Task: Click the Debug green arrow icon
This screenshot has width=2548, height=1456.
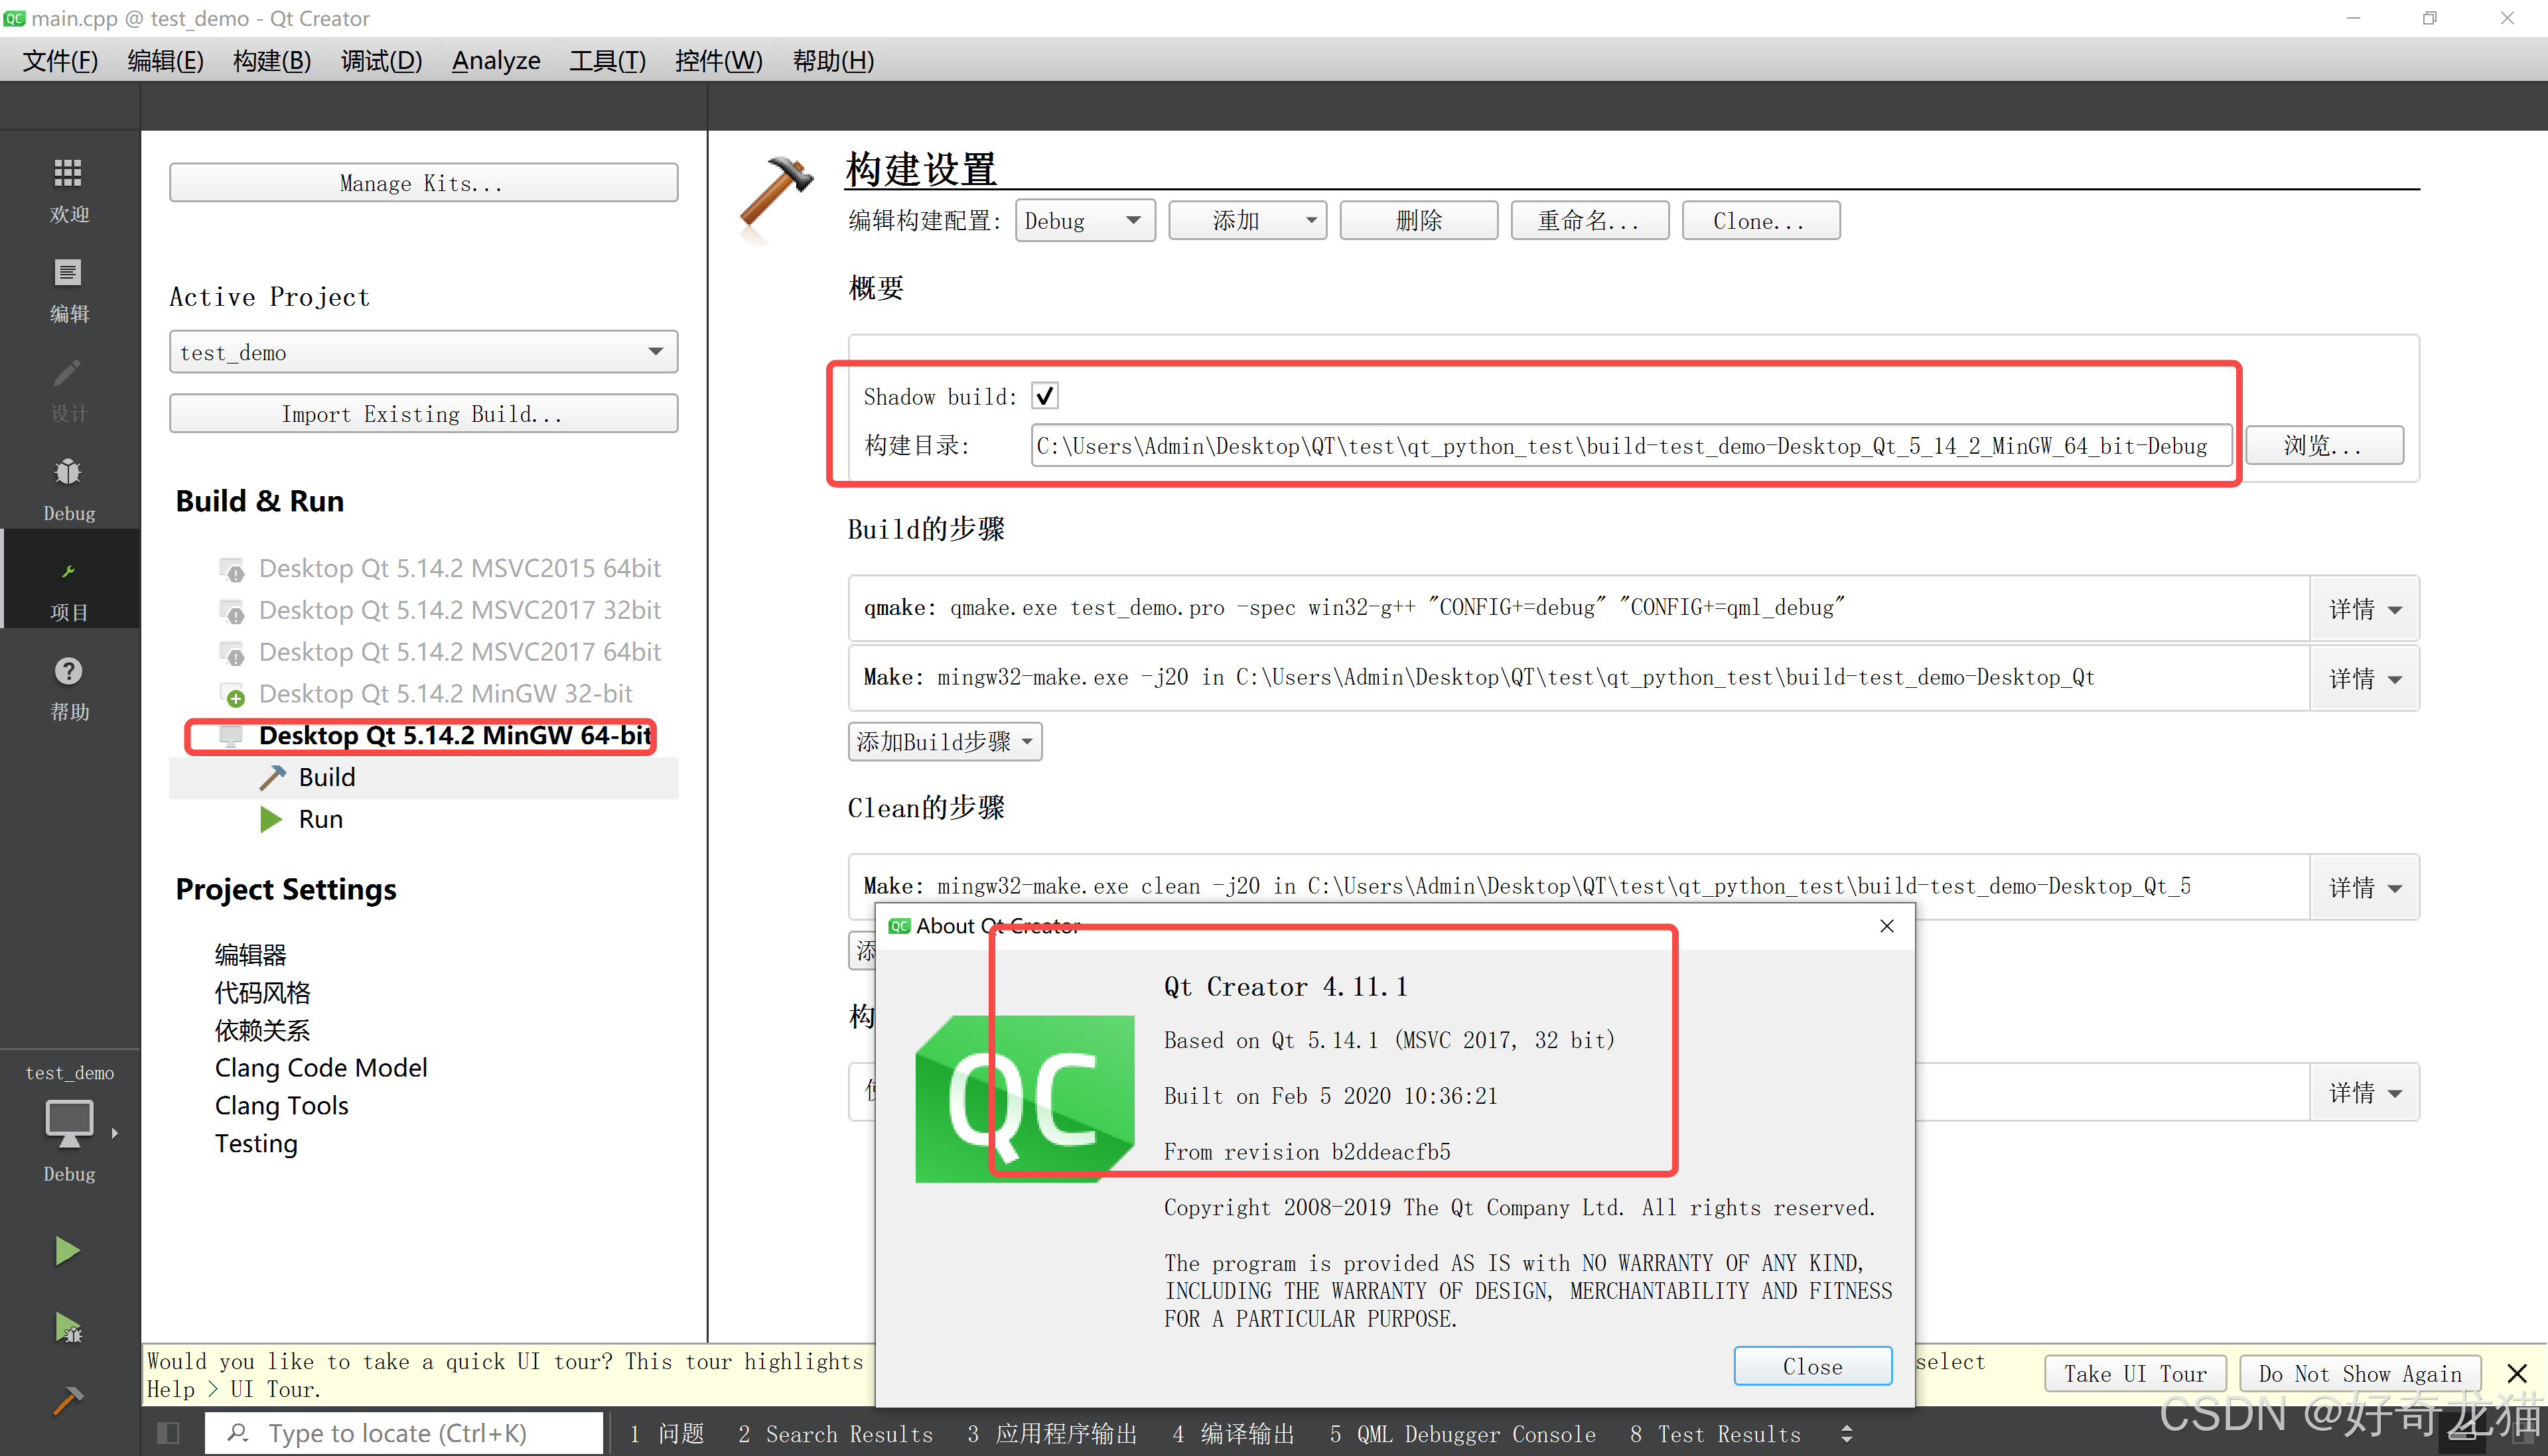Action: click(x=65, y=1325)
